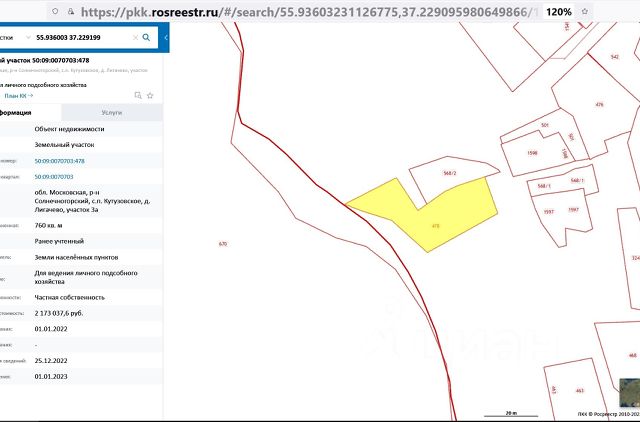Click parcel label 568/2 on map
Viewport: 640px width, 422px height.
(449, 173)
